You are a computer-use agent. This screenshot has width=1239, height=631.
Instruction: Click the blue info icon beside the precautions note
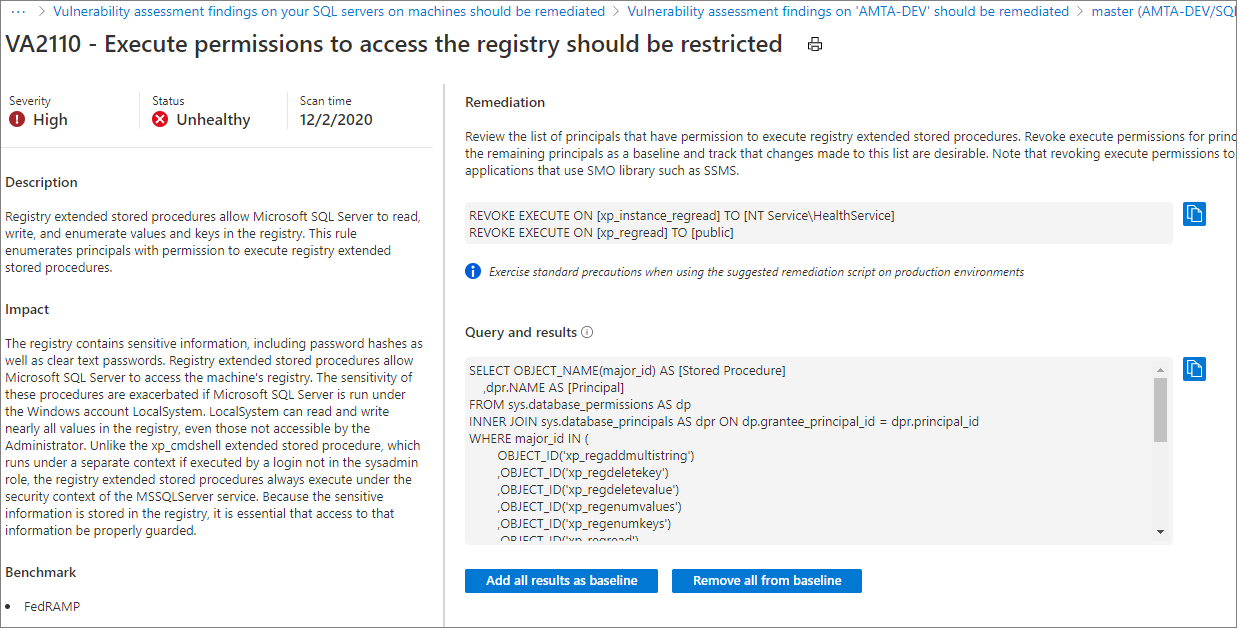[474, 271]
